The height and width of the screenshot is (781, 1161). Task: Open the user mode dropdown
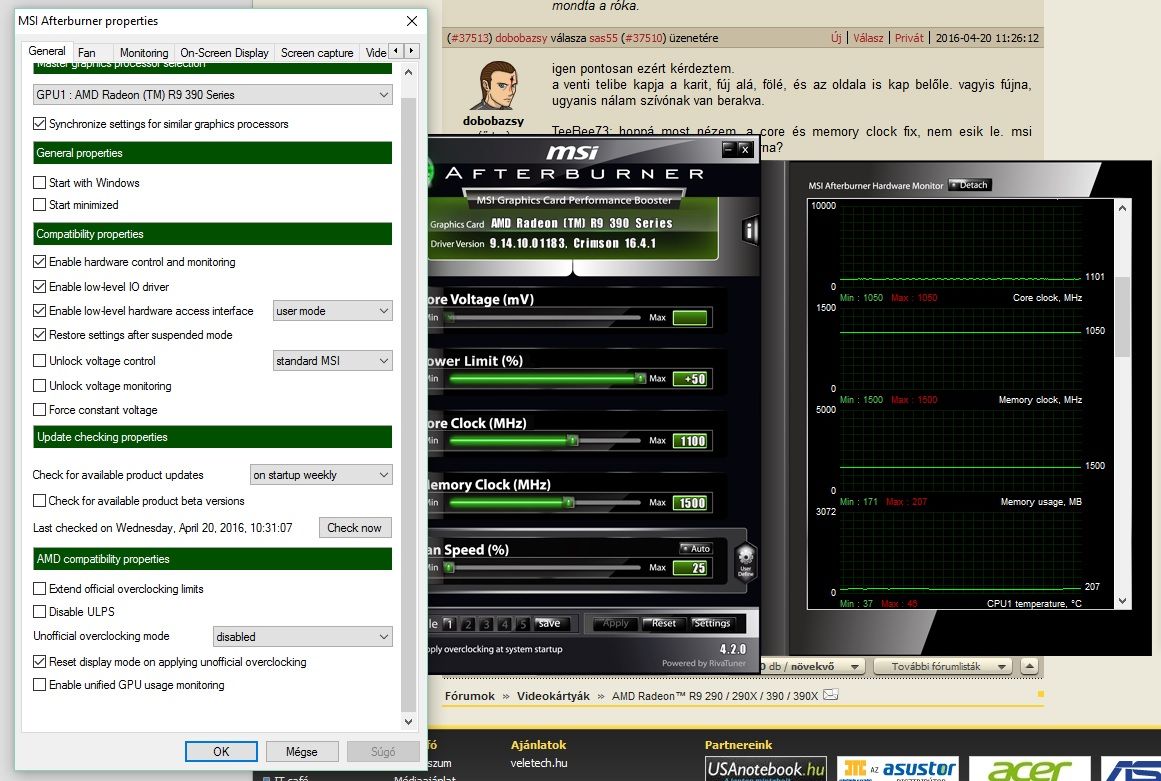(x=332, y=311)
